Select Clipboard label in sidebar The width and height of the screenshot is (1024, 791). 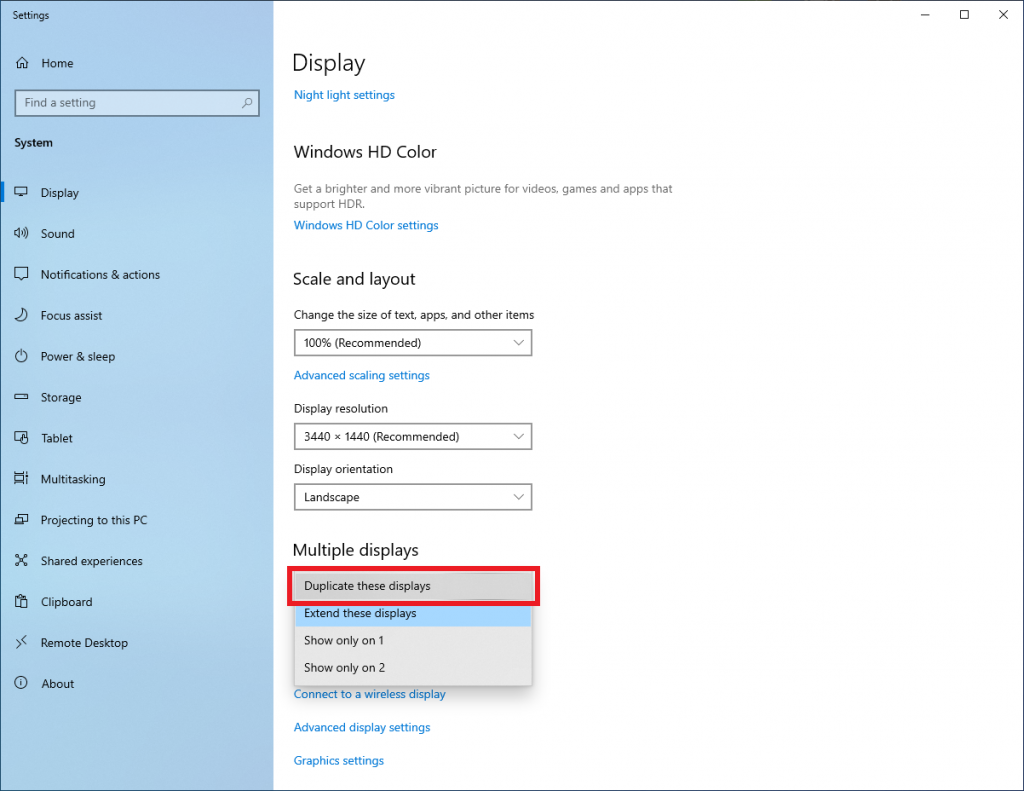pos(67,602)
